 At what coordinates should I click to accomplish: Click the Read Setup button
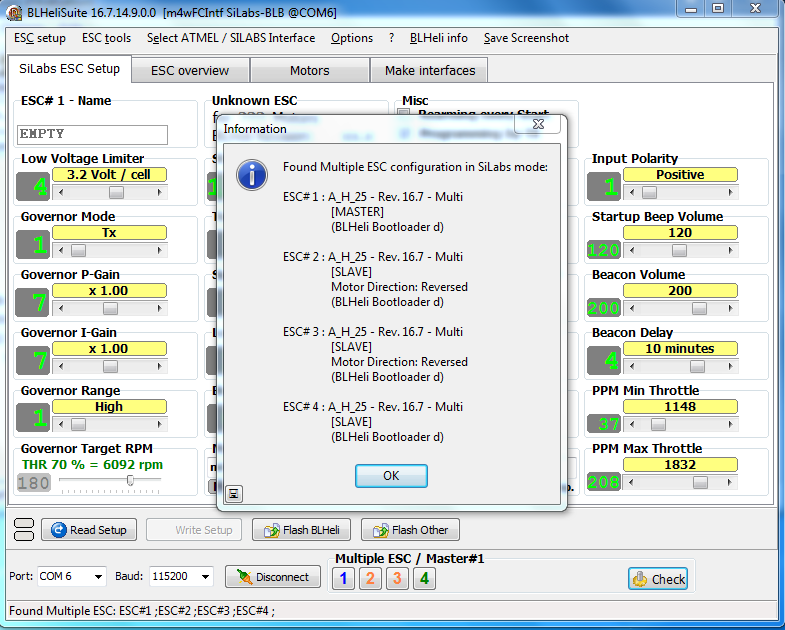click(89, 529)
